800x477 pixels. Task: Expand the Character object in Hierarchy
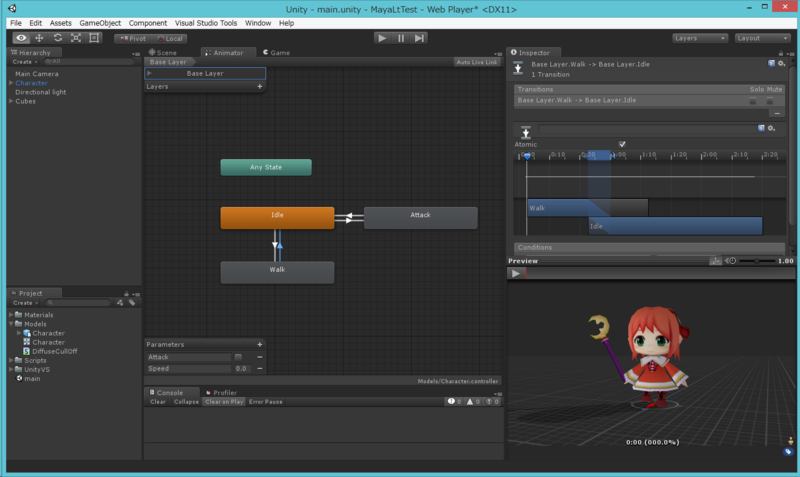click(11, 83)
